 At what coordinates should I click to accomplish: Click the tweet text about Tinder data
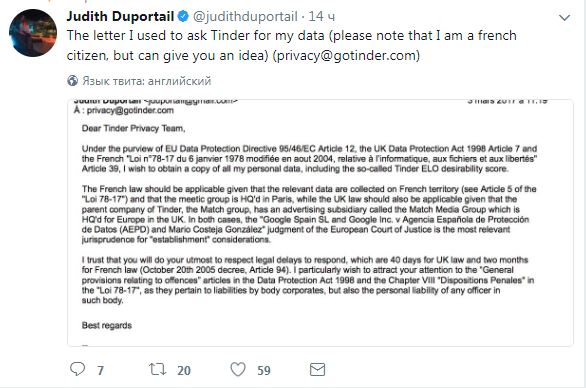coord(292,46)
